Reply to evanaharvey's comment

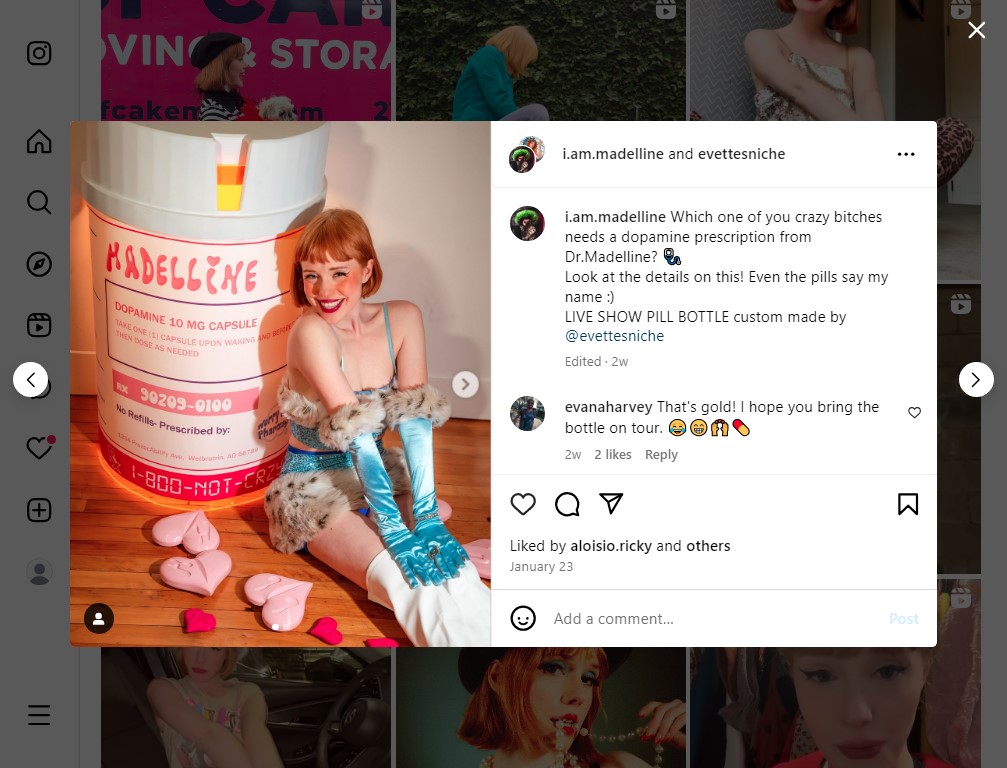pos(661,455)
